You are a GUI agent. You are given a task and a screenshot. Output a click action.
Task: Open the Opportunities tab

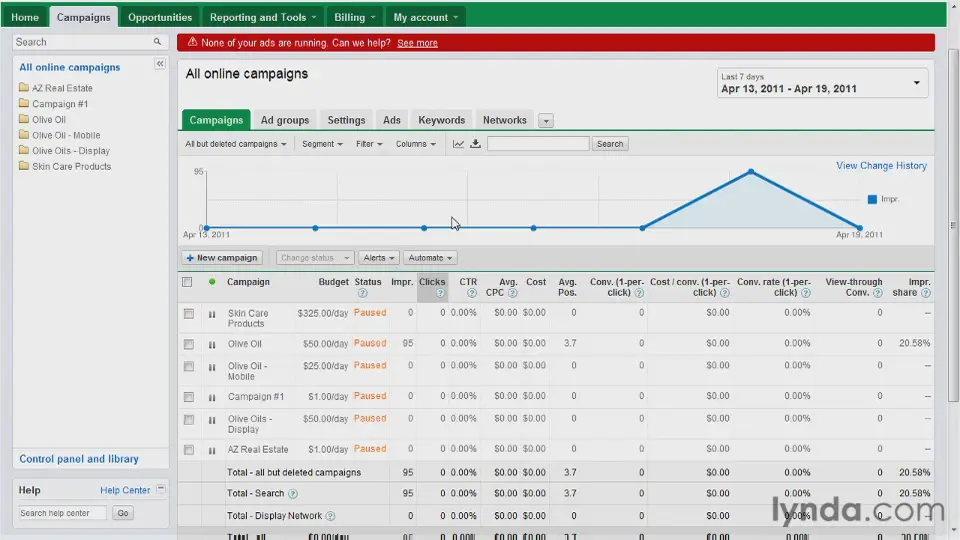pyautogui.click(x=160, y=17)
